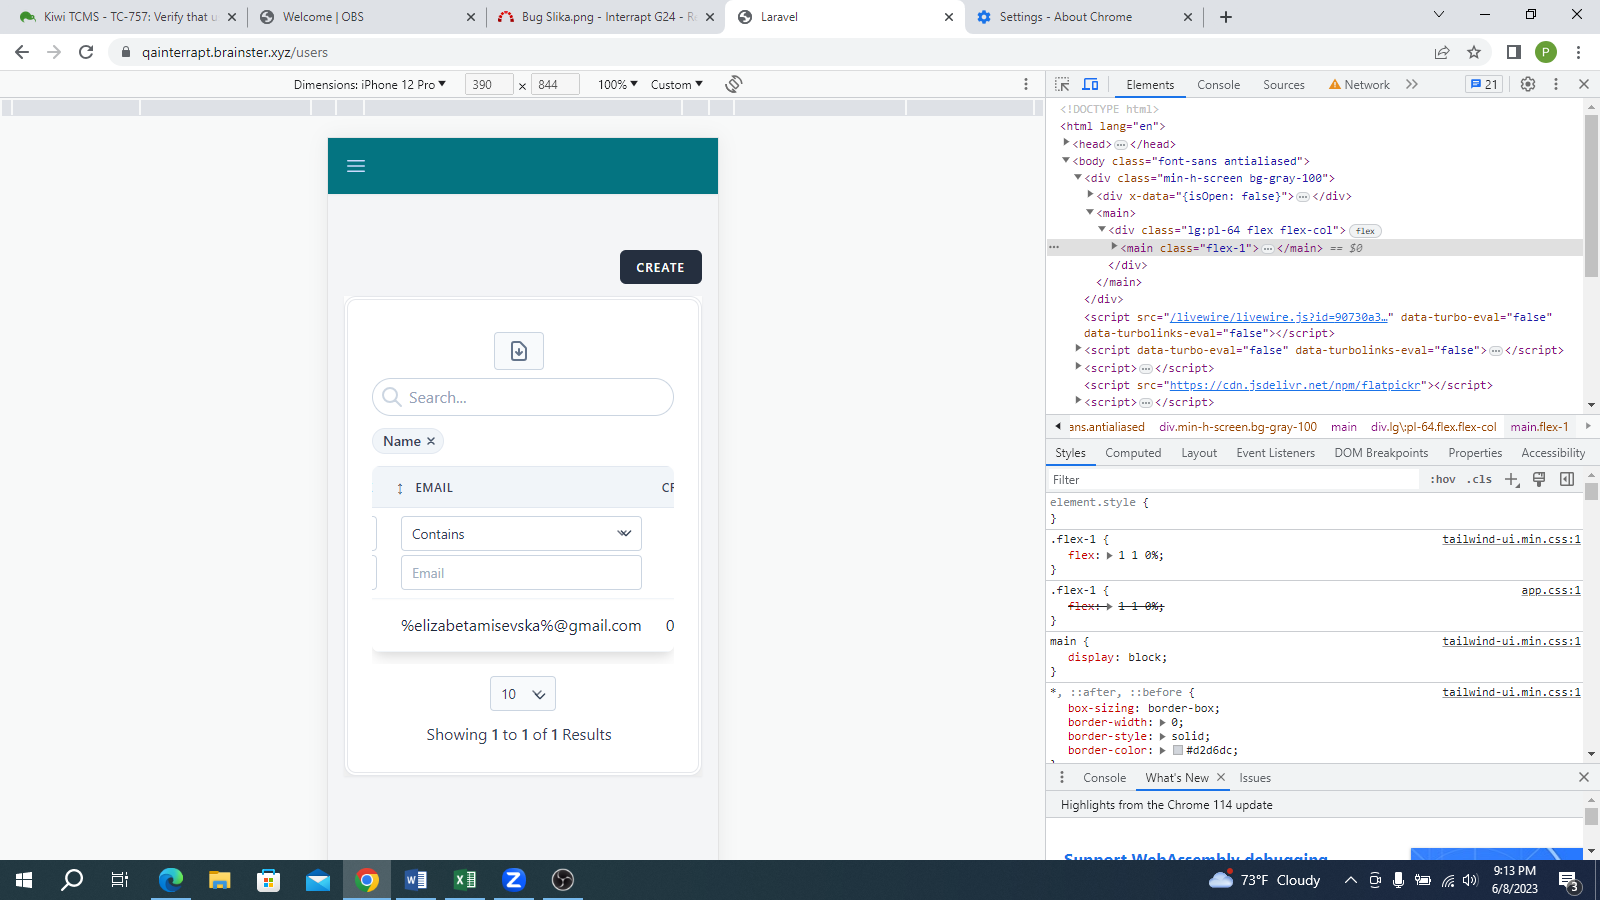Image resolution: width=1600 pixels, height=900 pixels.
Task: Open DevTools settings gear
Action: 1528,85
